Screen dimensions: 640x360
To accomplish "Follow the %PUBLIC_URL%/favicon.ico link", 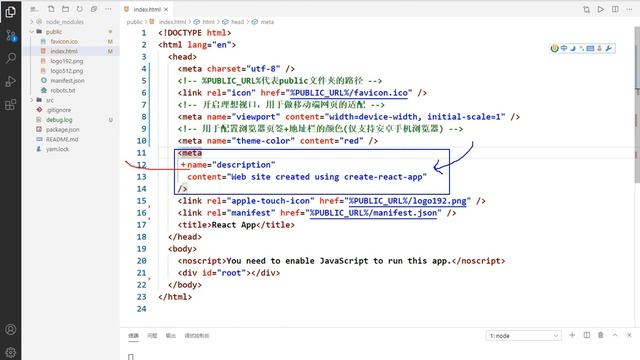I will 349,93.
